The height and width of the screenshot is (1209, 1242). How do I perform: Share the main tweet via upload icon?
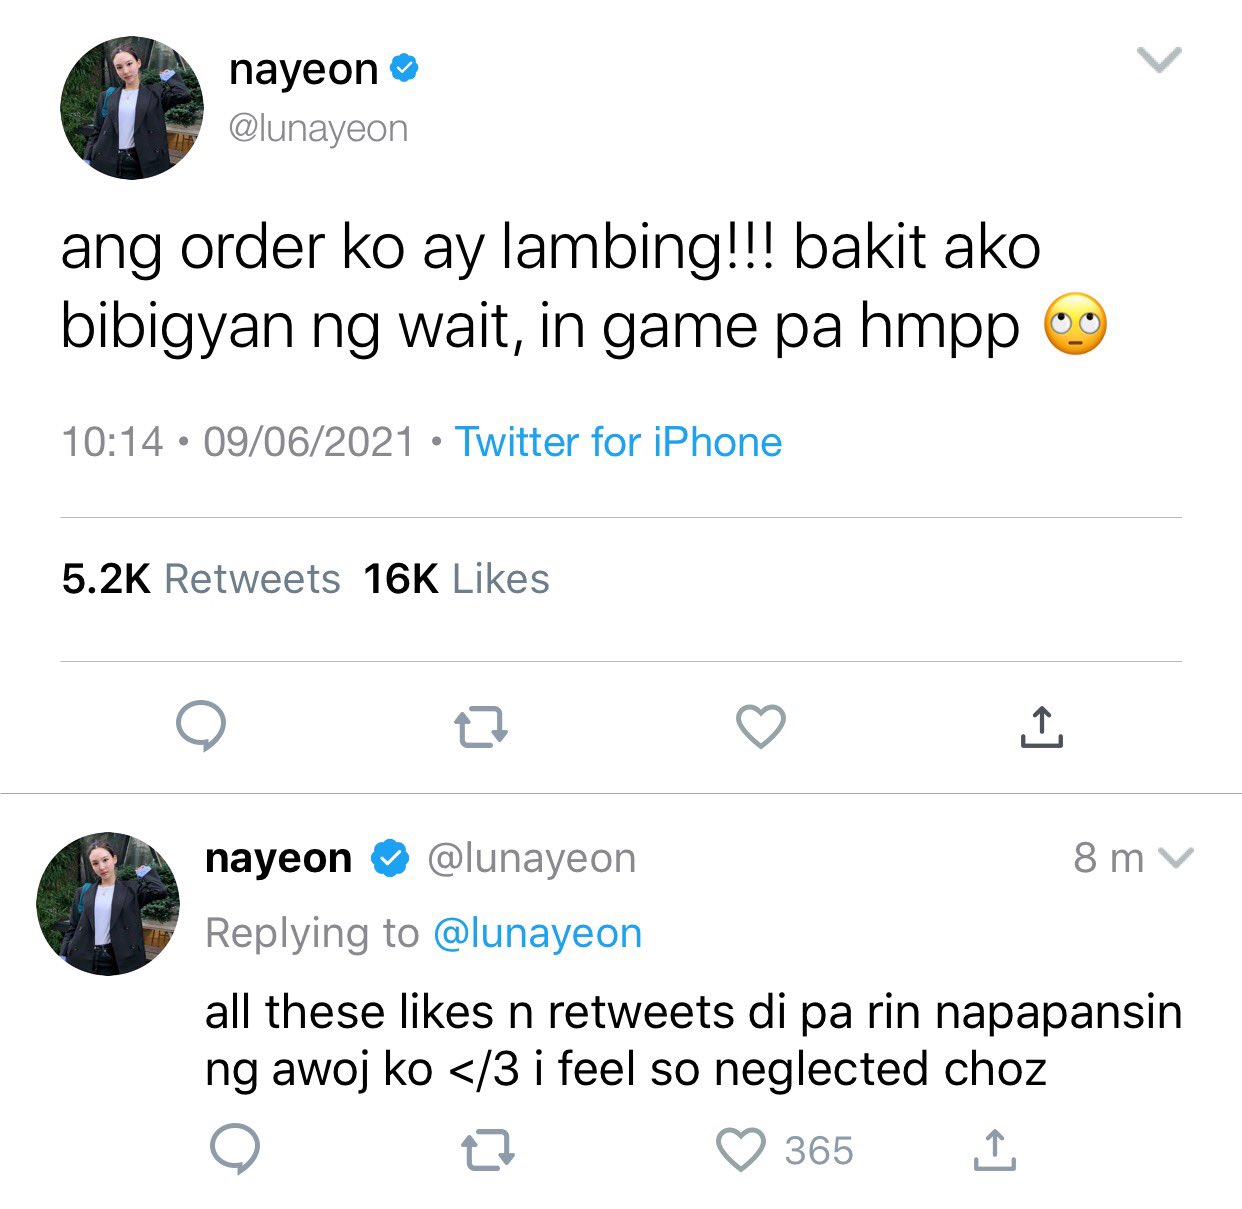[x=1041, y=727]
